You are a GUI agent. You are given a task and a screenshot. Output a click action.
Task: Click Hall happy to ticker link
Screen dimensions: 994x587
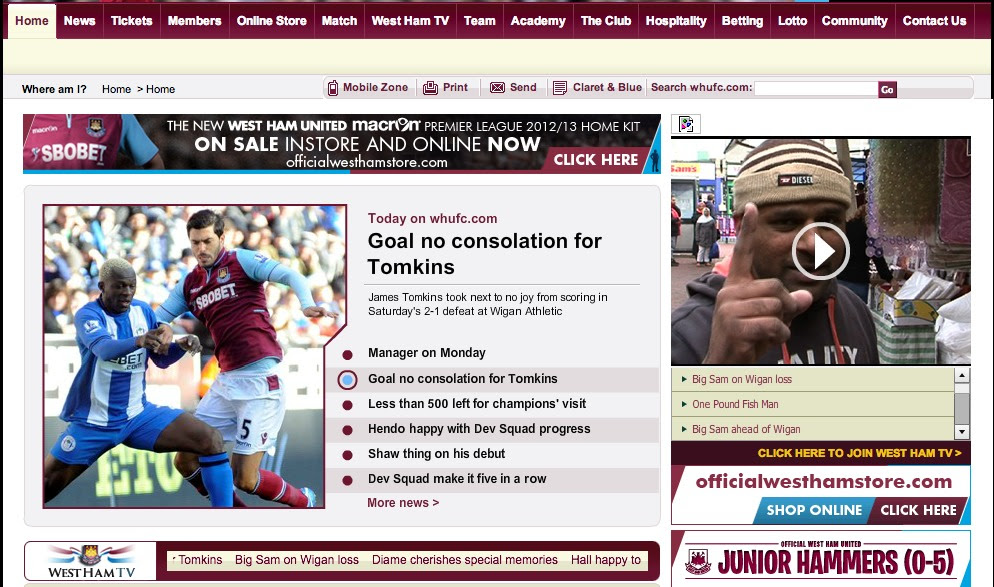(x=606, y=560)
